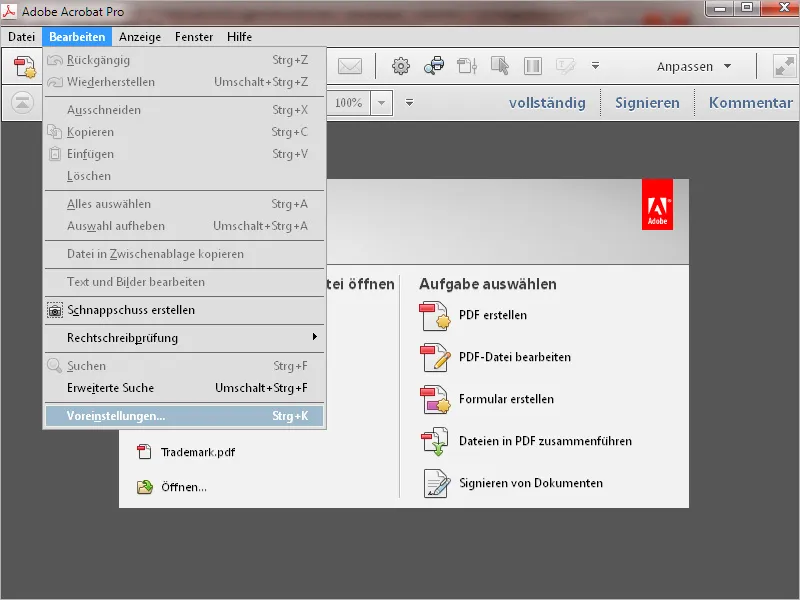Open the Anzeige menu
The image size is (800, 600).
(x=140, y=37)
